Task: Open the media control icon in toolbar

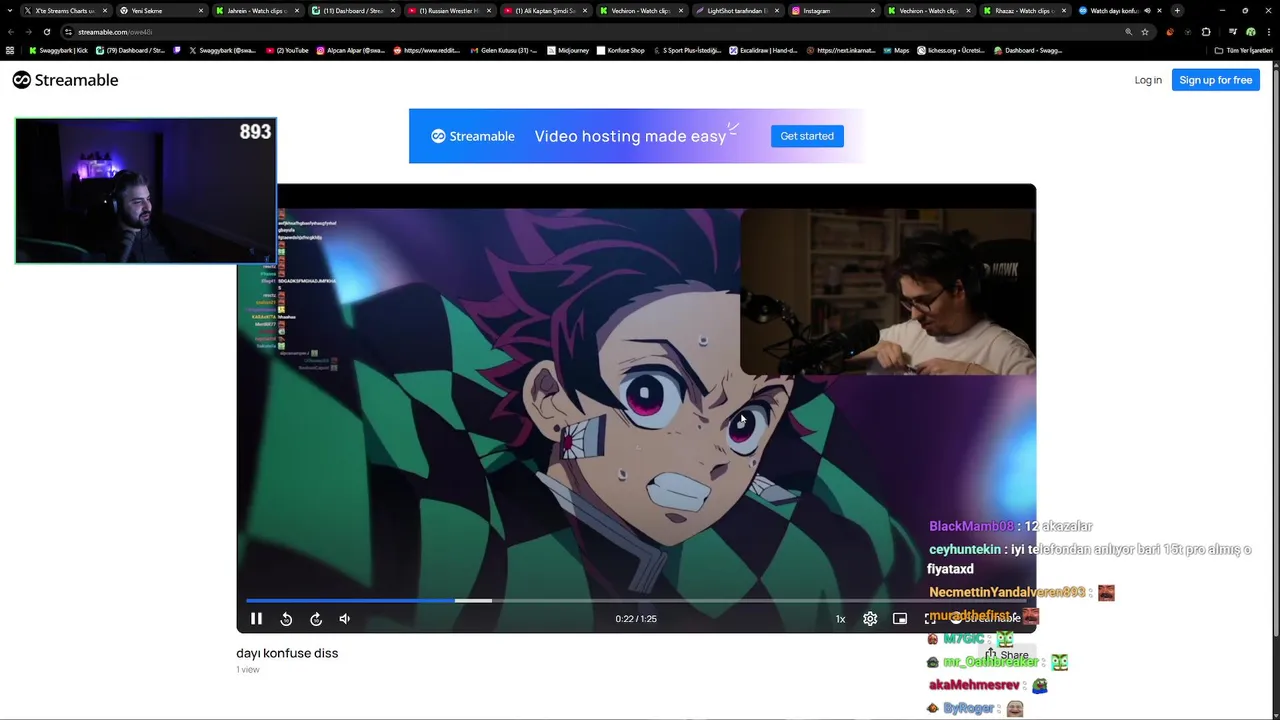Action: pos(1232,32)
